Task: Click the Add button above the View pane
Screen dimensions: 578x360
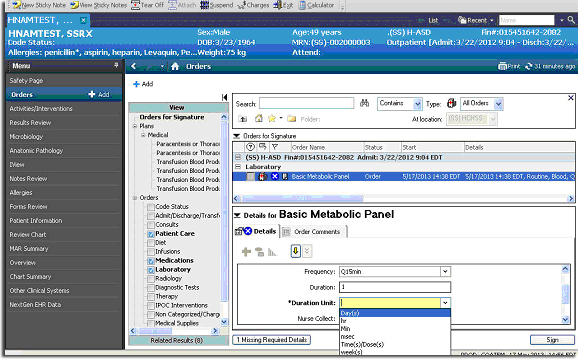Action: [x=143, y=84]
